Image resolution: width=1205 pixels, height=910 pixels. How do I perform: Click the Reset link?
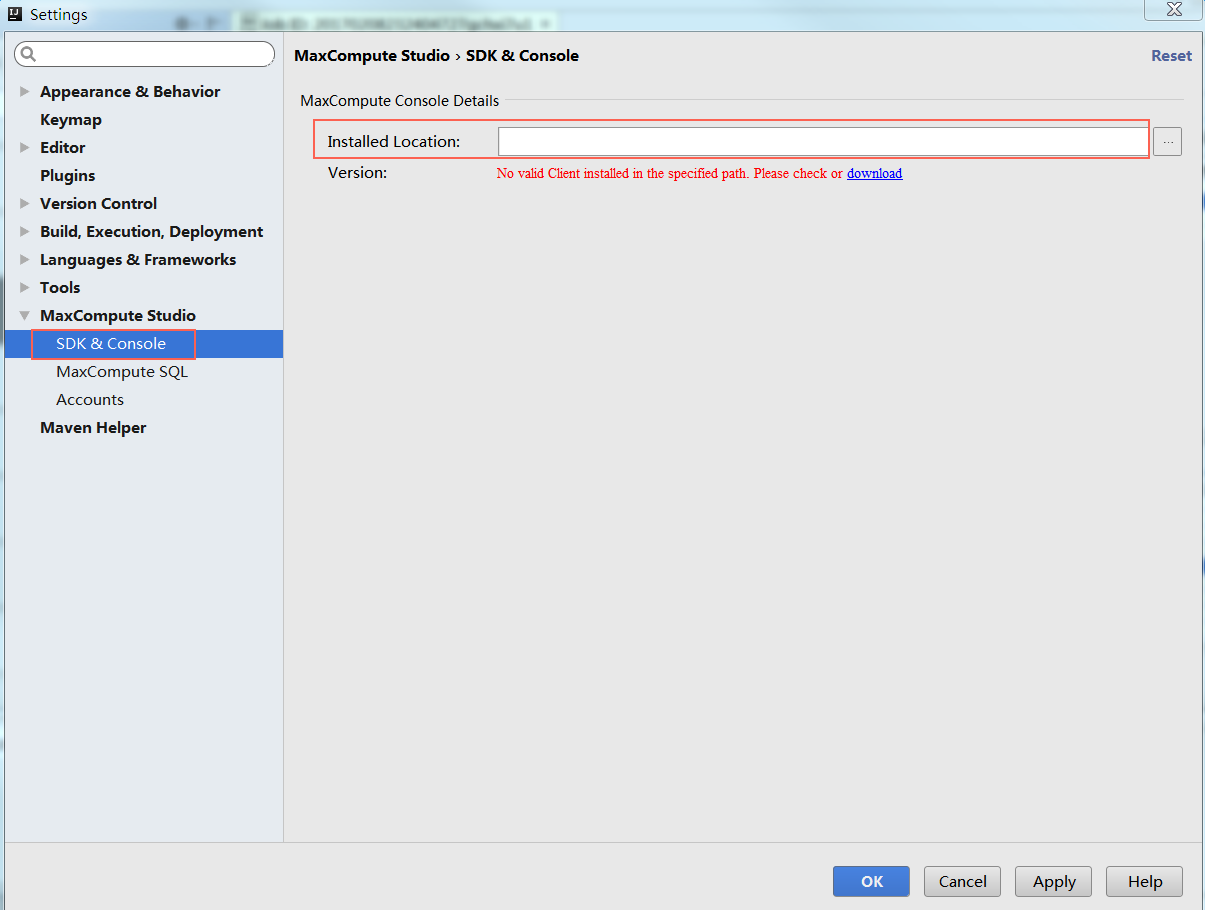(x=1171, y=56)
